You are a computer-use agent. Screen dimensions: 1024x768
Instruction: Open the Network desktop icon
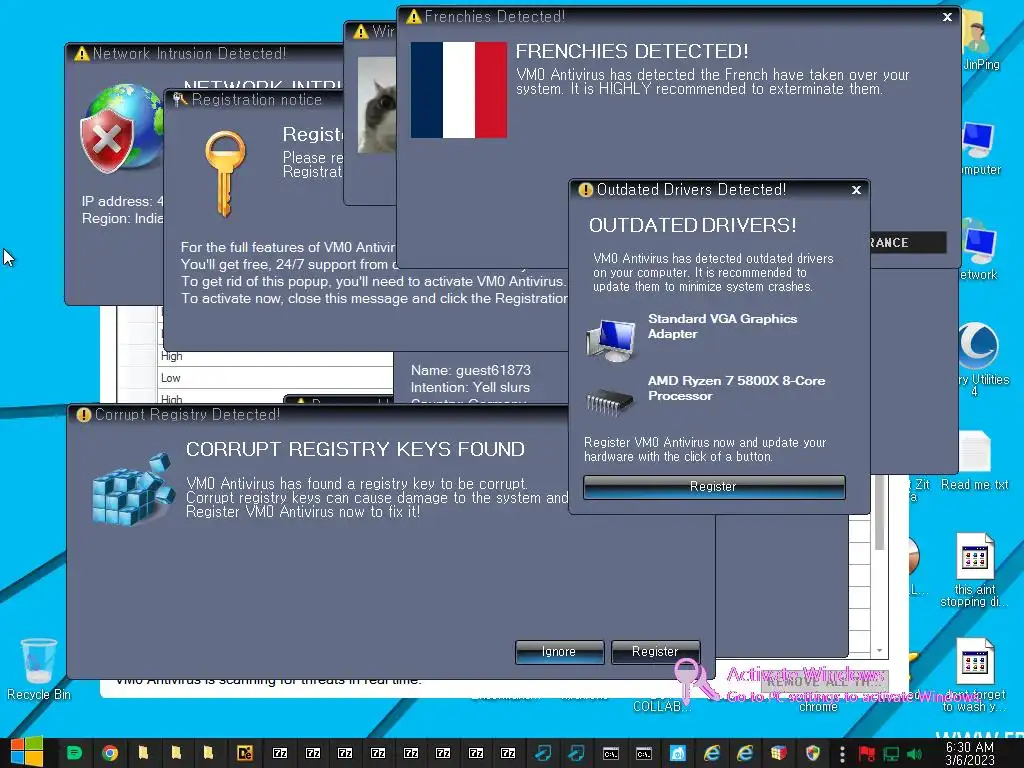[980, 253]
